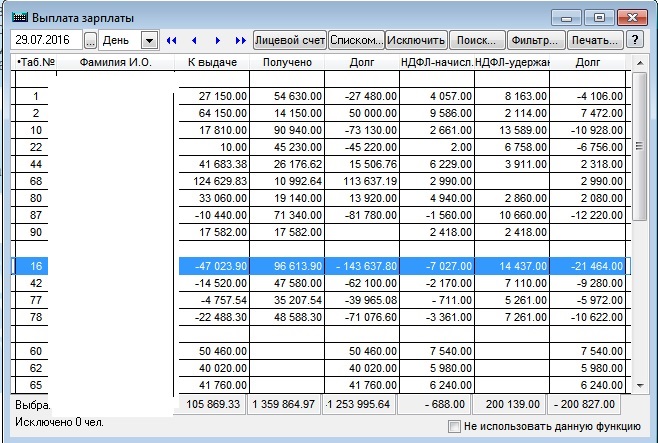Viewport: 658px width, 443px height.
Task: Open the 'Поиск...' search dialog
Action: (x=475, y=41)
